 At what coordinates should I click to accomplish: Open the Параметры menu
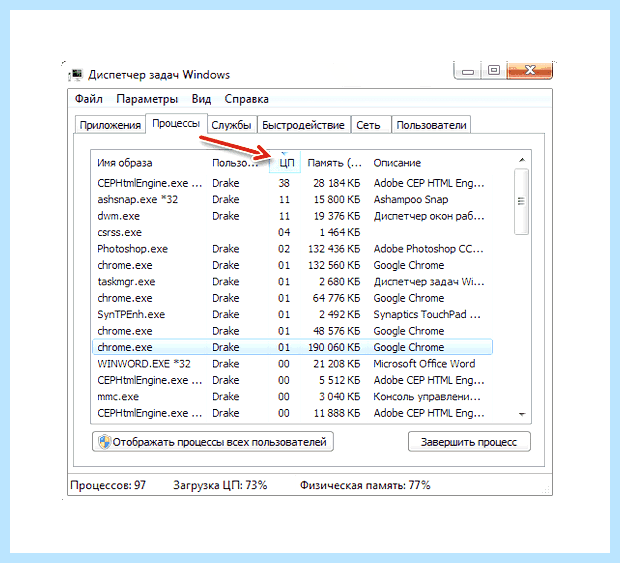pos(147,99)
